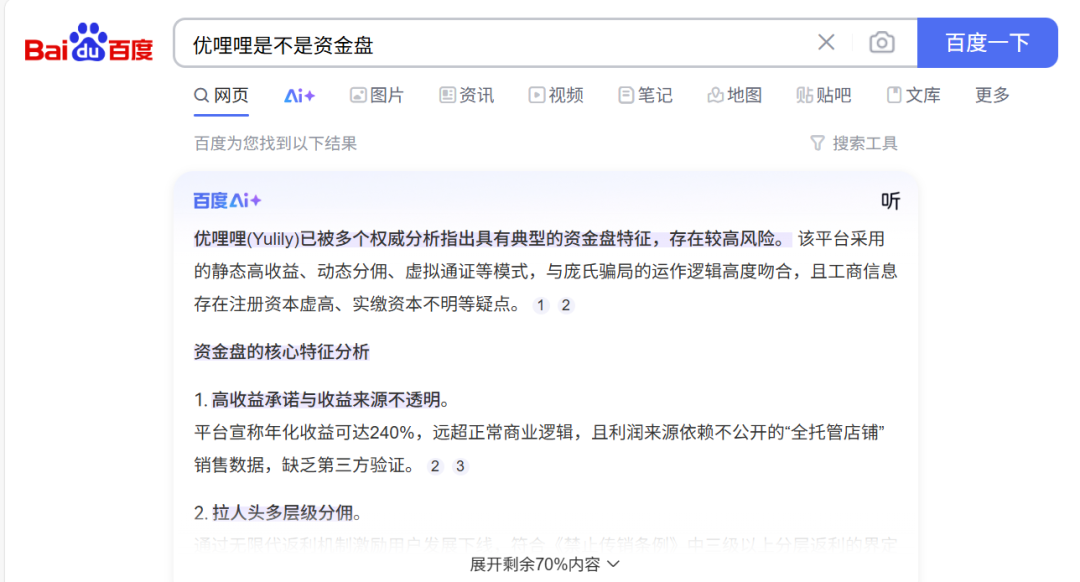The image size is (1080, 582).
Task: Open the 文库 library tab
Action: (913, 95)
